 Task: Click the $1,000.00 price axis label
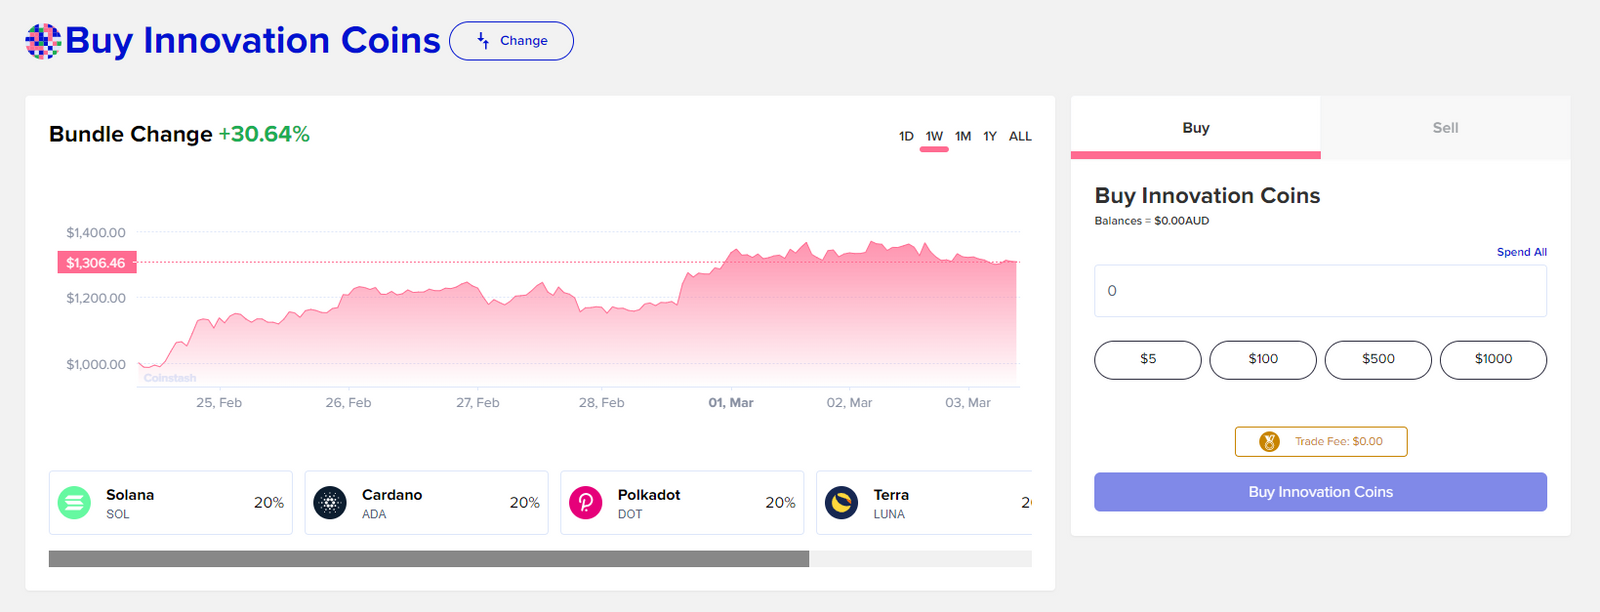point(96,365)
